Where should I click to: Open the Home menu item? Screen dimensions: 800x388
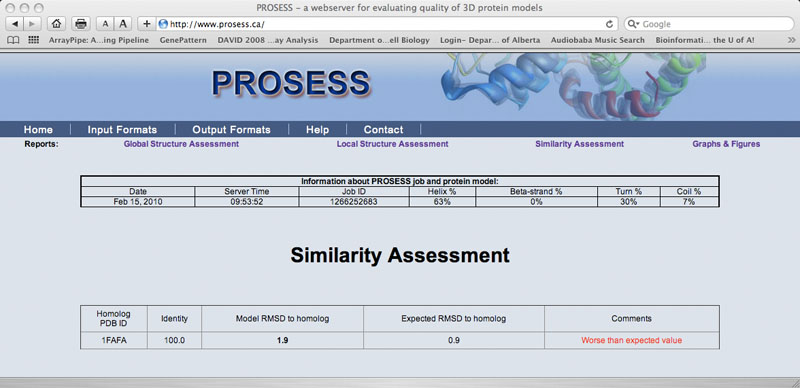coord(38,130)
